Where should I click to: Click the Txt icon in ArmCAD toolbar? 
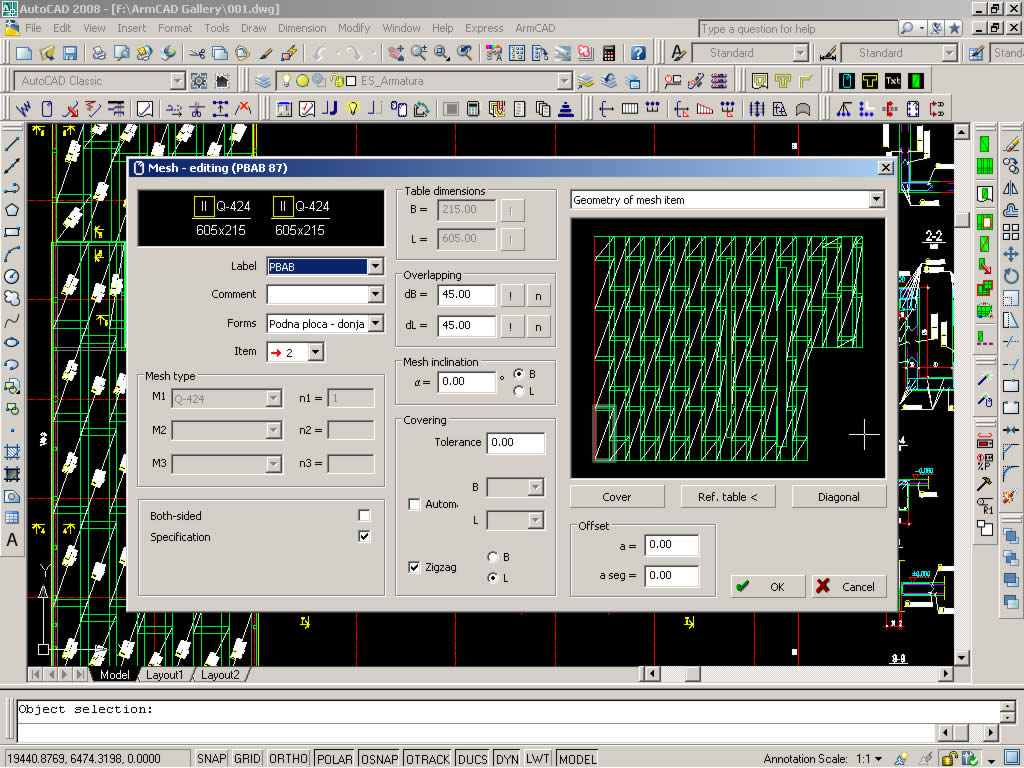tap(893, 81)
